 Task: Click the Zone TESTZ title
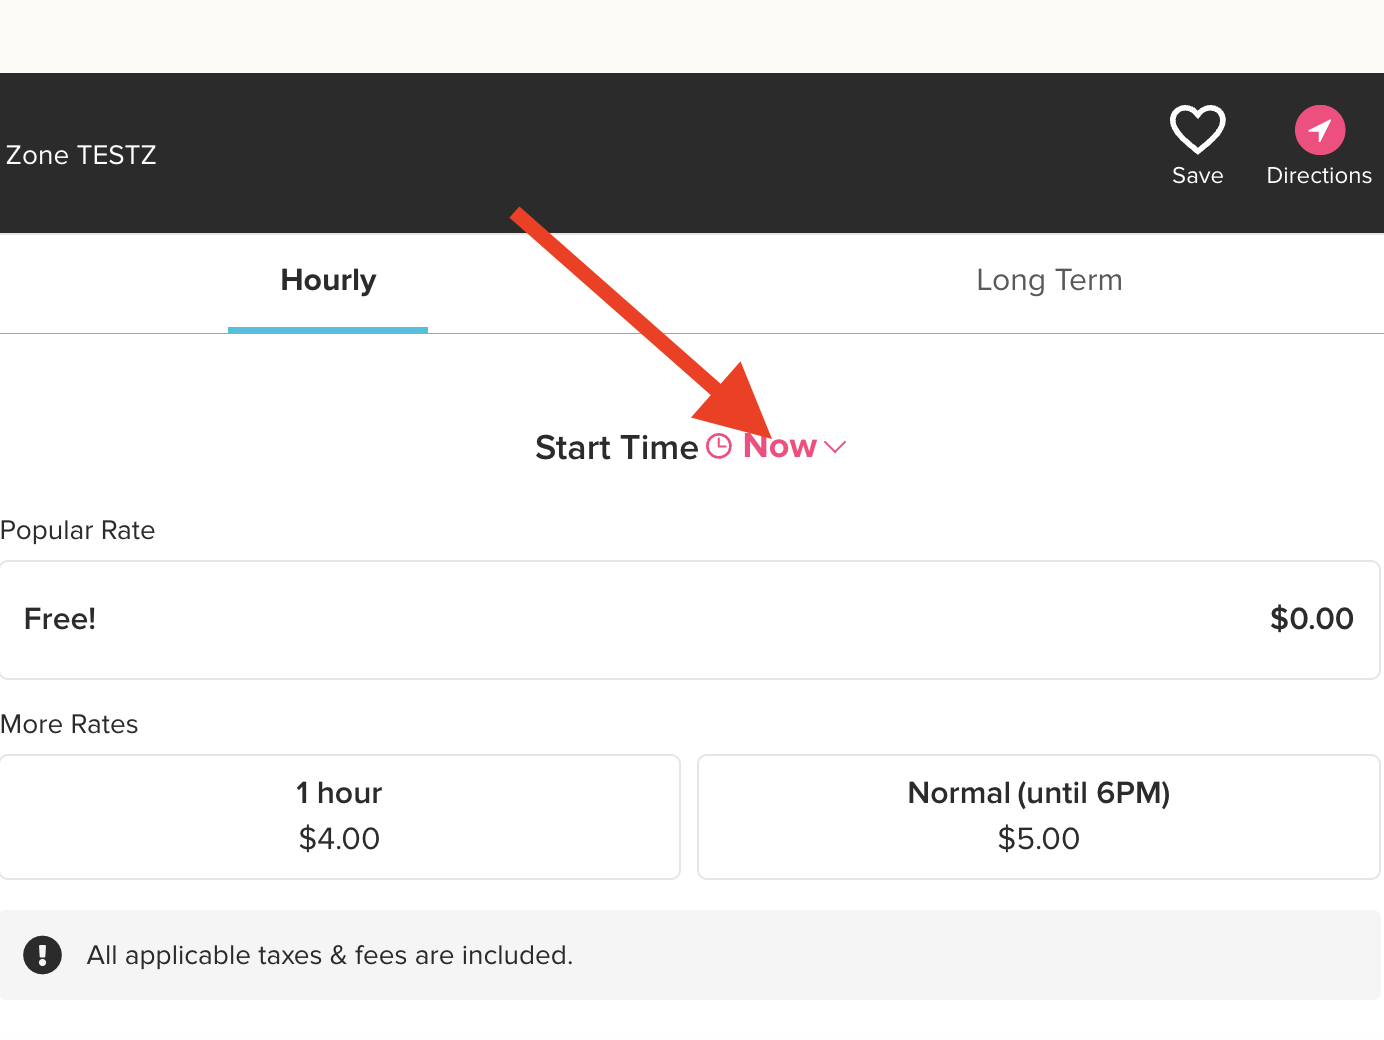tap(81, 155)
